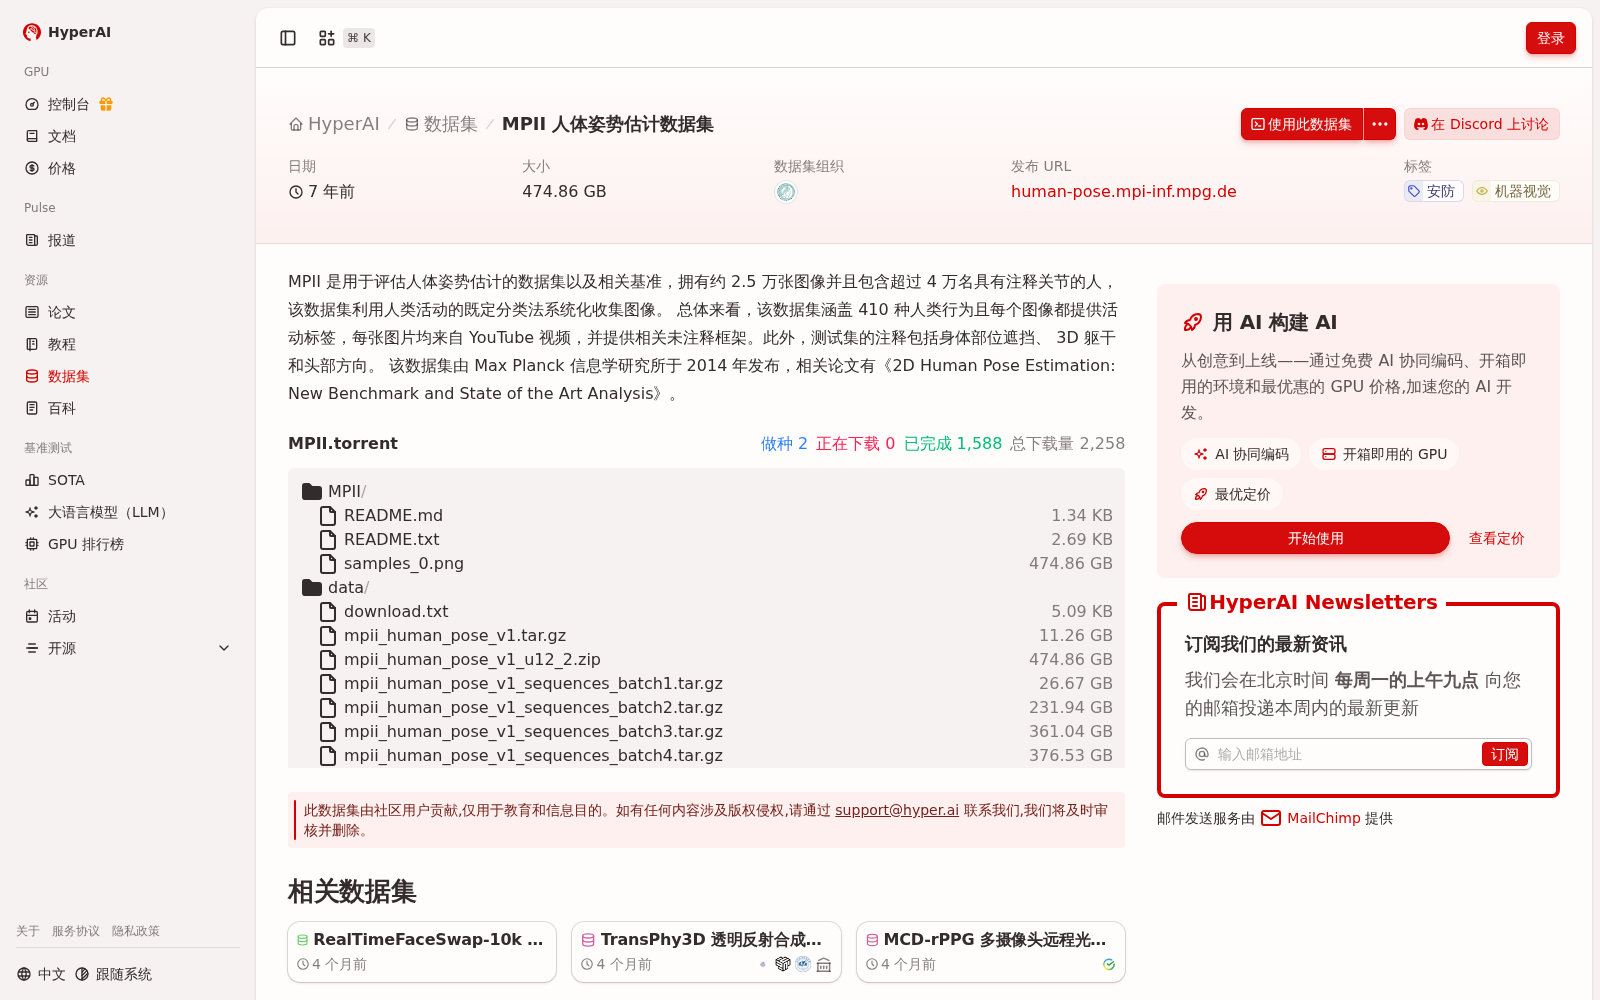Click README.txt file row
The image size is (1600, 1000).
[x=706, y=539]
